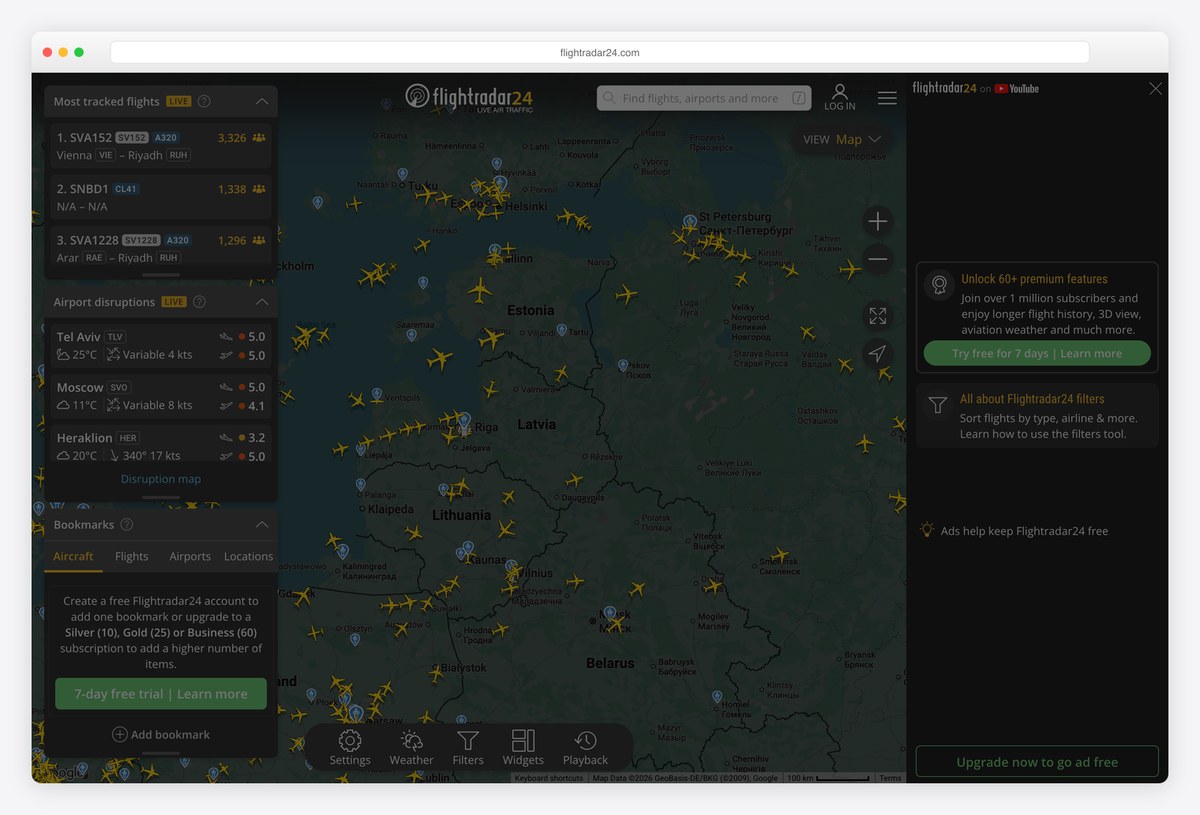This screenshot has width=1200, height=815.
Task: Zoom in with the plus button
Action: click(x=878, y=221)
